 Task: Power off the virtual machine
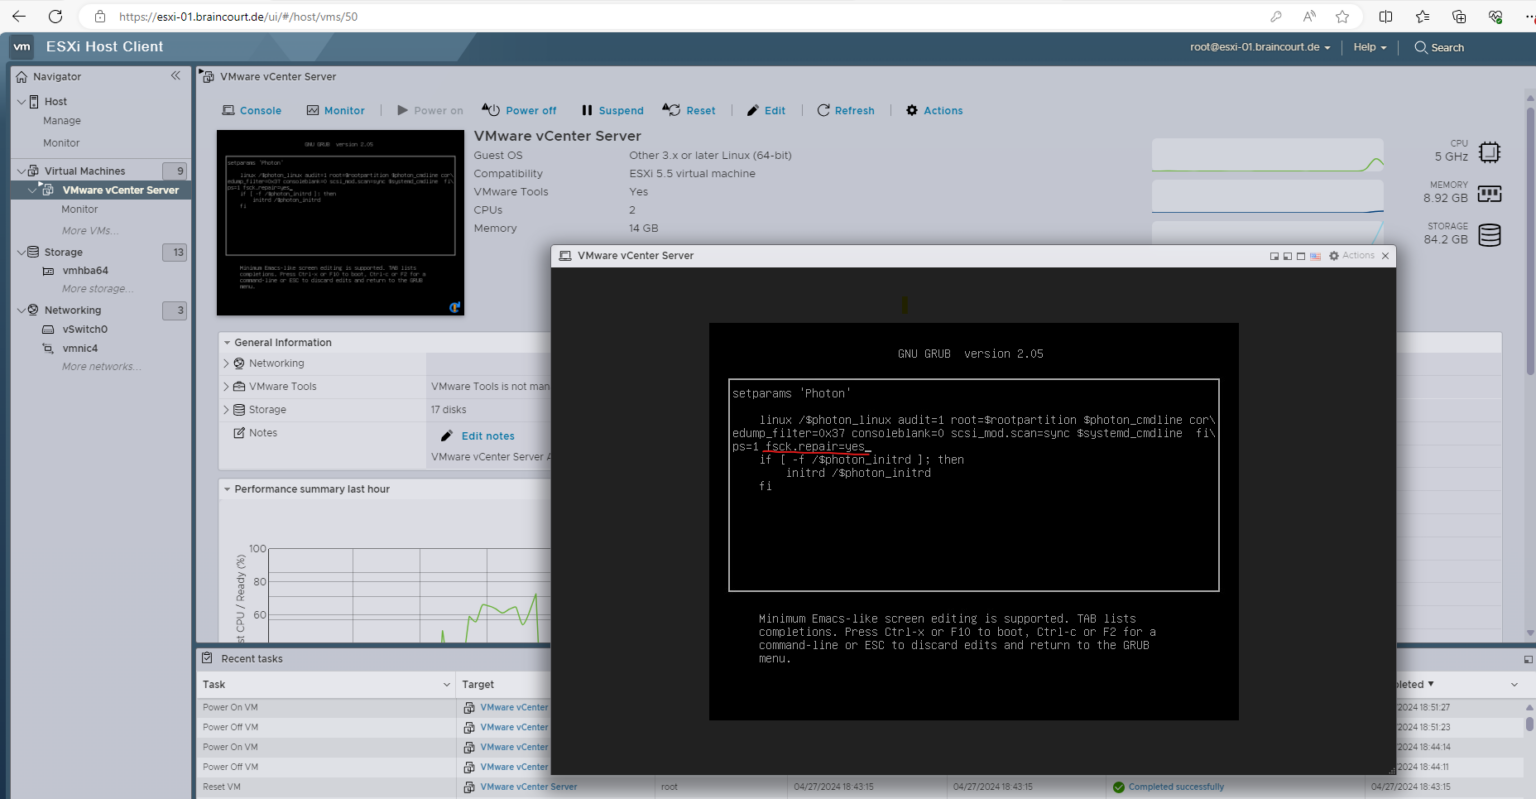point(519,110)
